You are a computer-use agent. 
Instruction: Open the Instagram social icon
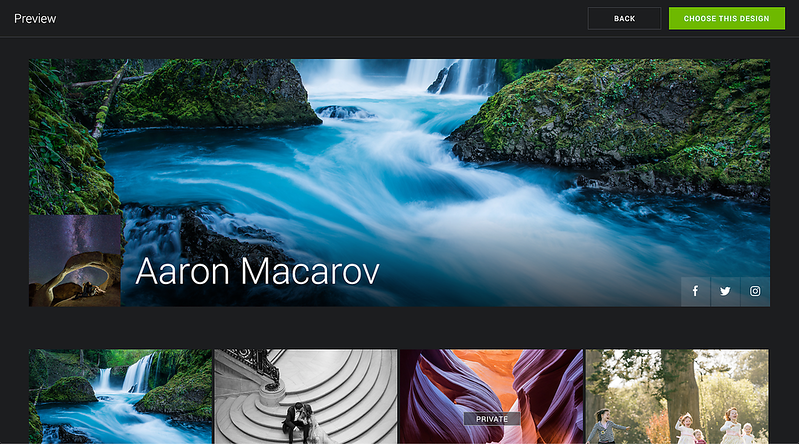[755, 291]
